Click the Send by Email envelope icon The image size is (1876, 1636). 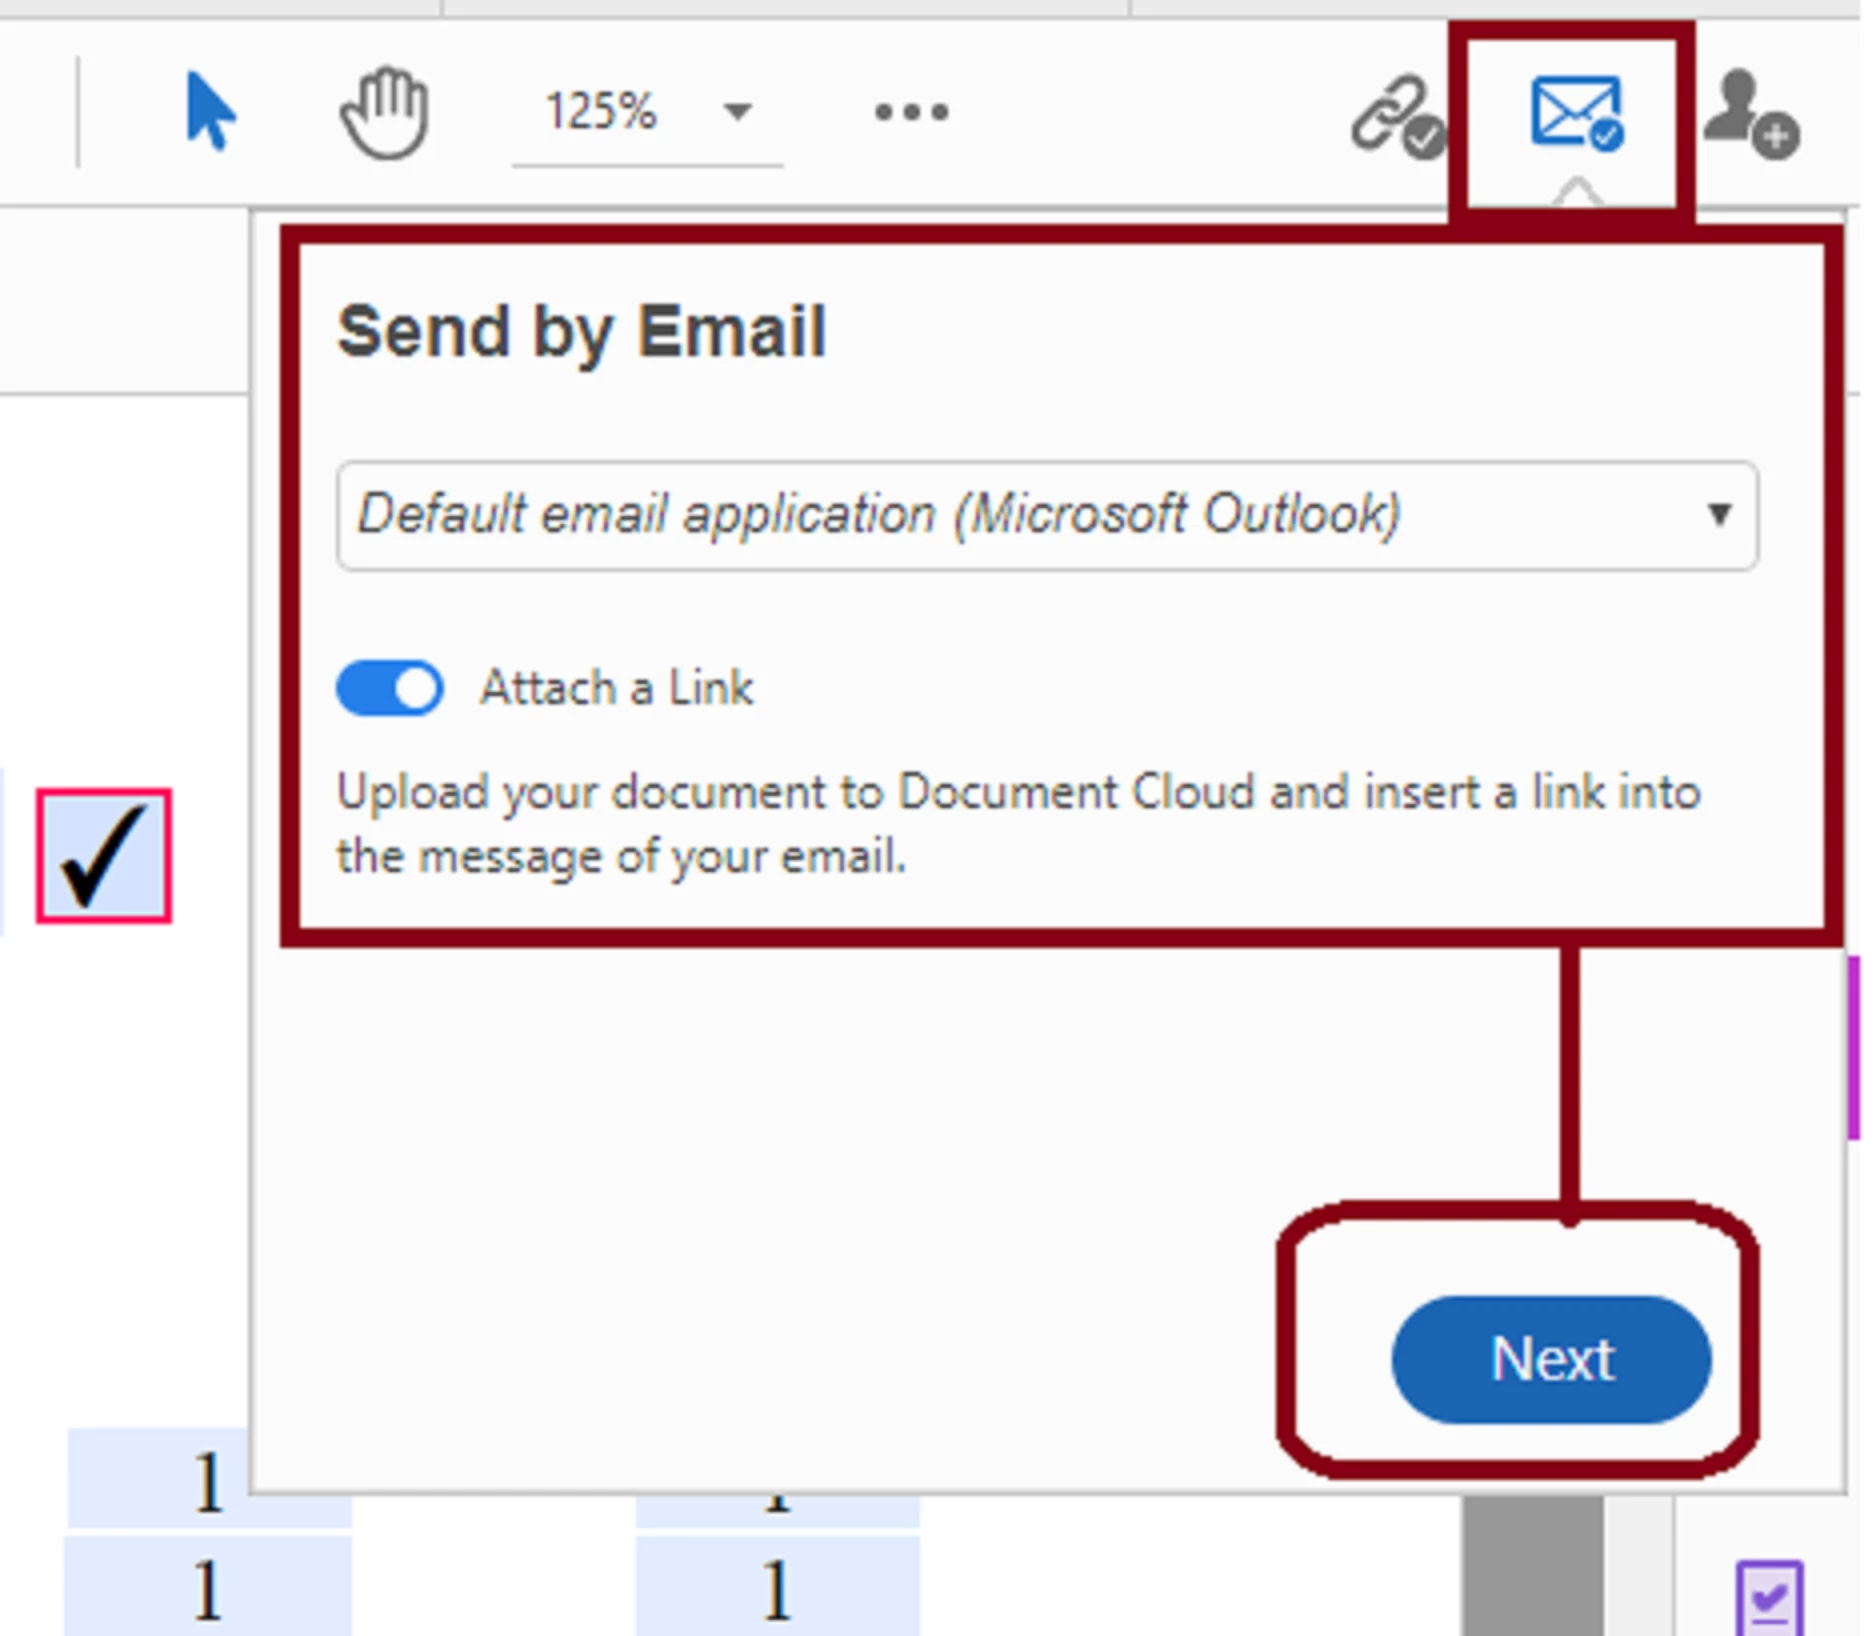point(1577,113)
